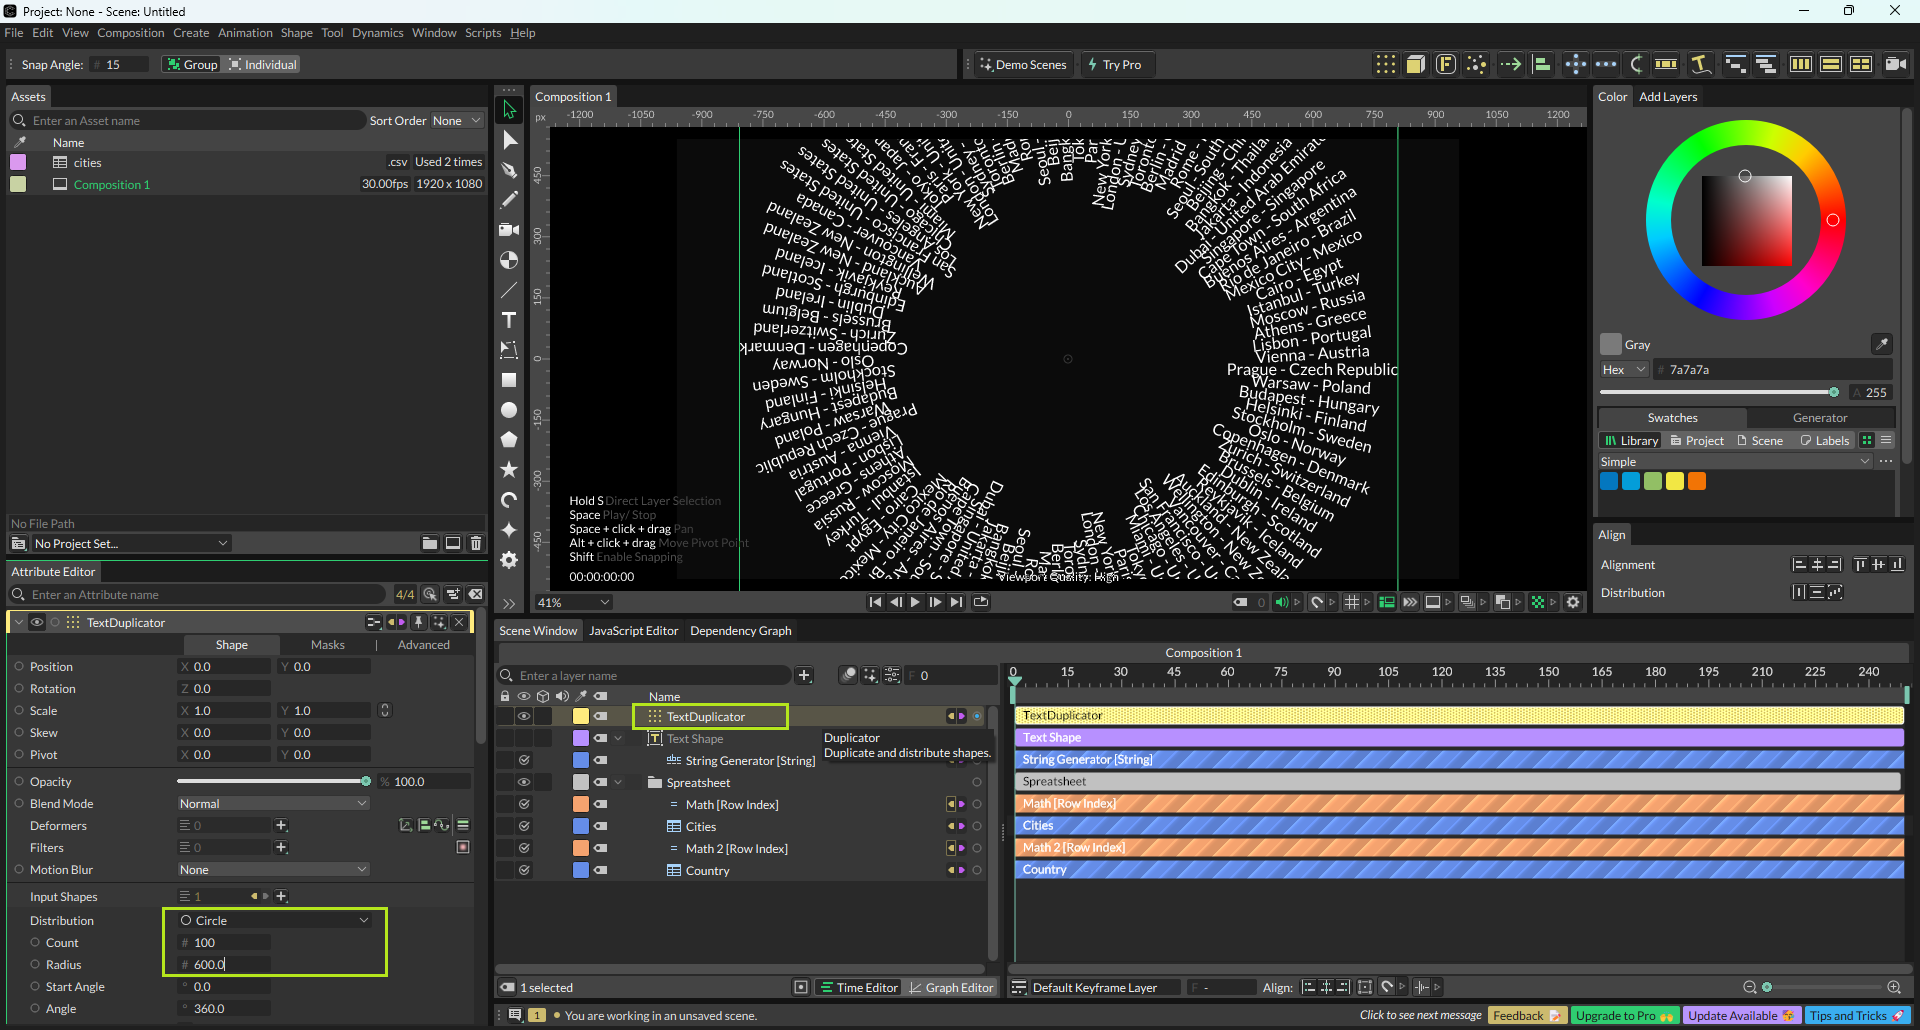1920x1030 pixels.
Task: Open the Dynamics menu
Action: (x=377, y=33)
